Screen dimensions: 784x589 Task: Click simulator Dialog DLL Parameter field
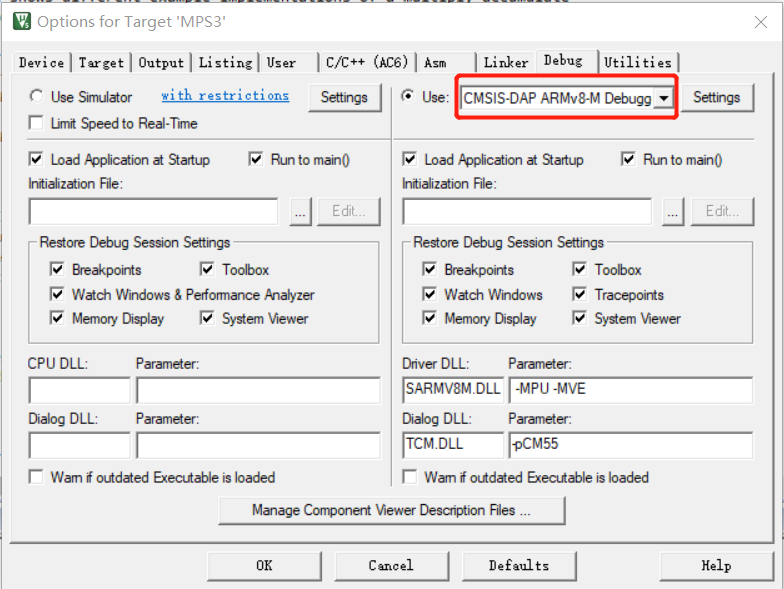(258, 445)
